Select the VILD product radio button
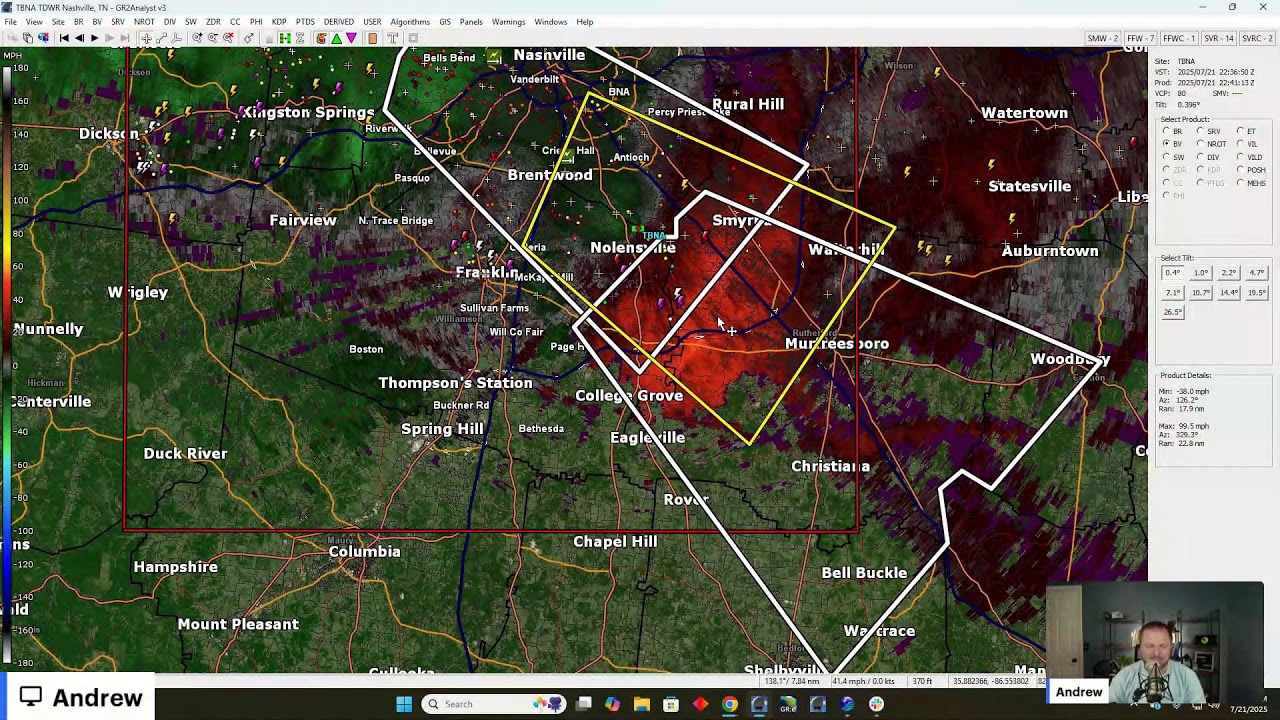 [1240, 156]
